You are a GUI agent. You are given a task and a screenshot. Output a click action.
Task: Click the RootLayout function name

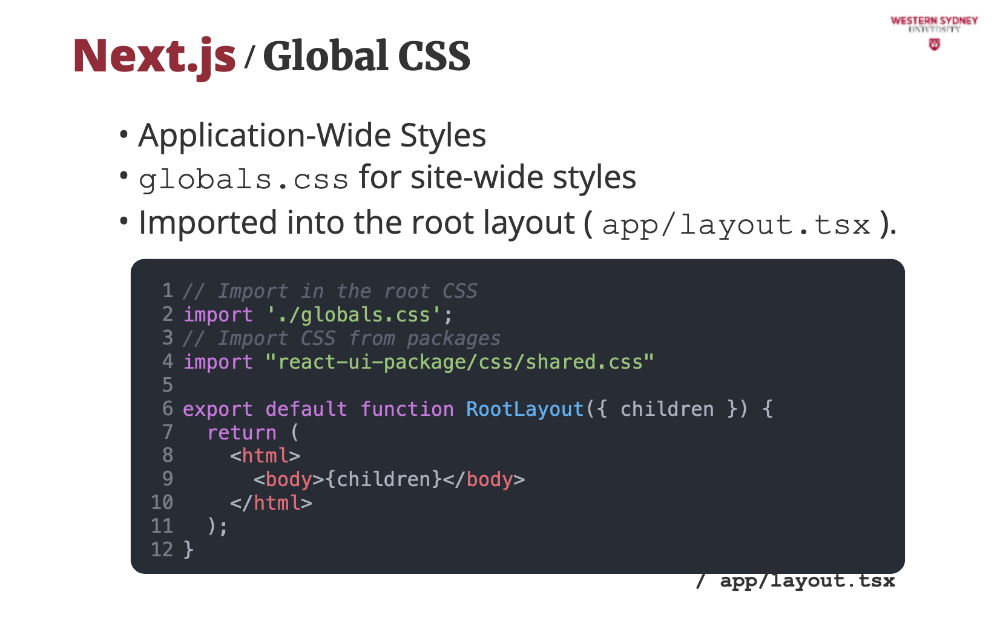tap(524, 409)
